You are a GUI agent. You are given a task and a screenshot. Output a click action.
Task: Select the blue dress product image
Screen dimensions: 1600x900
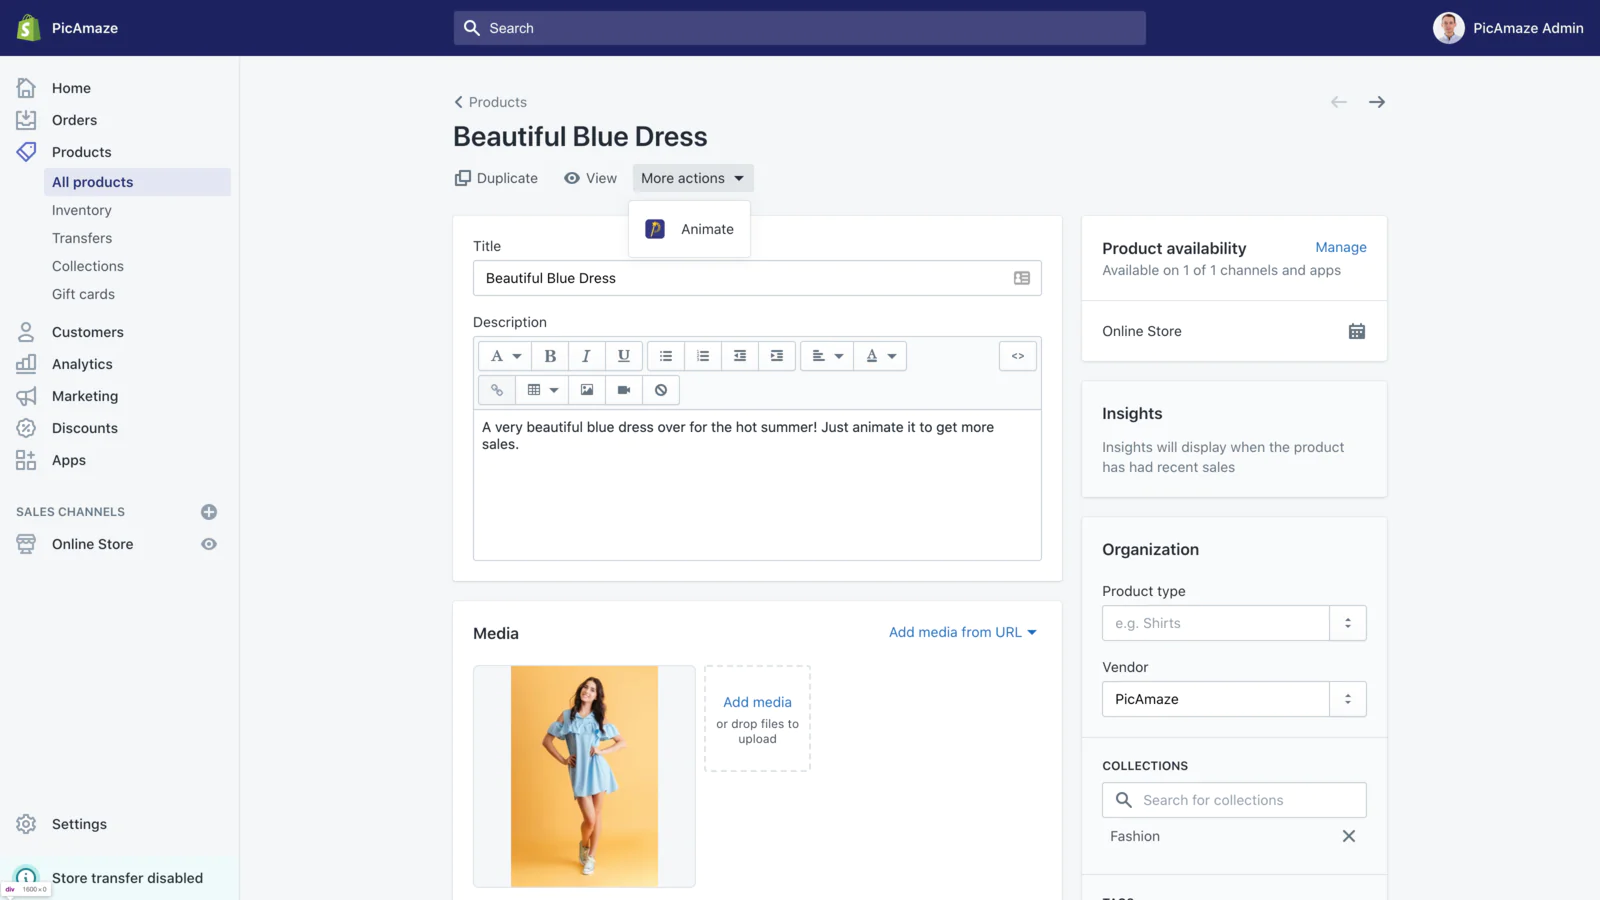584,776
